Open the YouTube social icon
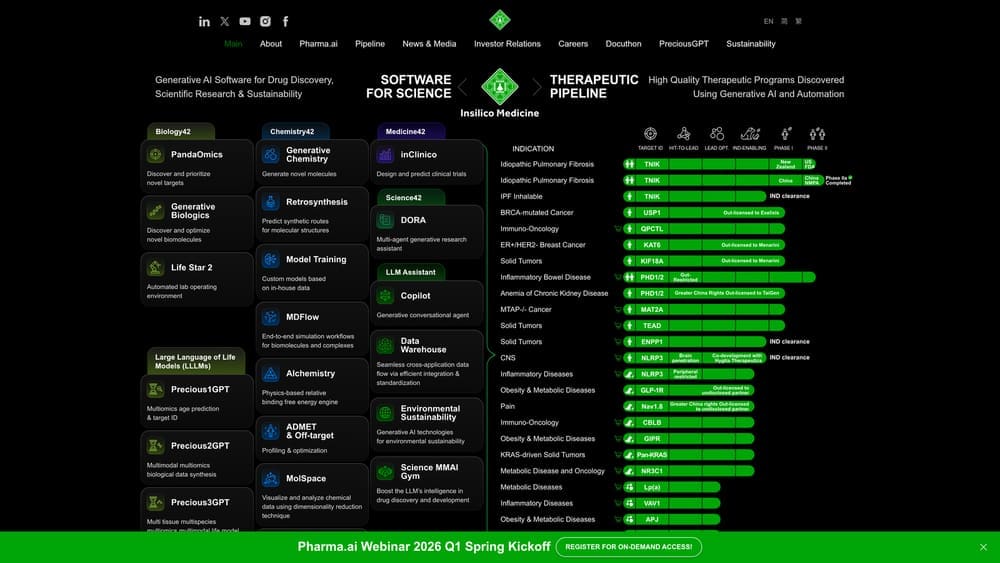 click(245, 21)
